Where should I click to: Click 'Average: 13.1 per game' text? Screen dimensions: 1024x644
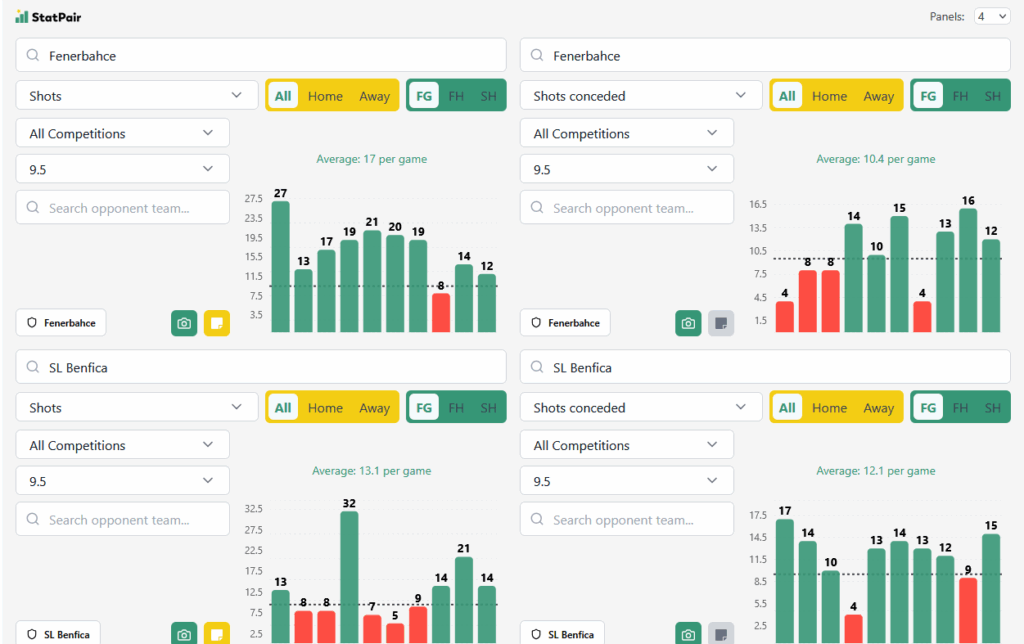[x=372, y=470]
